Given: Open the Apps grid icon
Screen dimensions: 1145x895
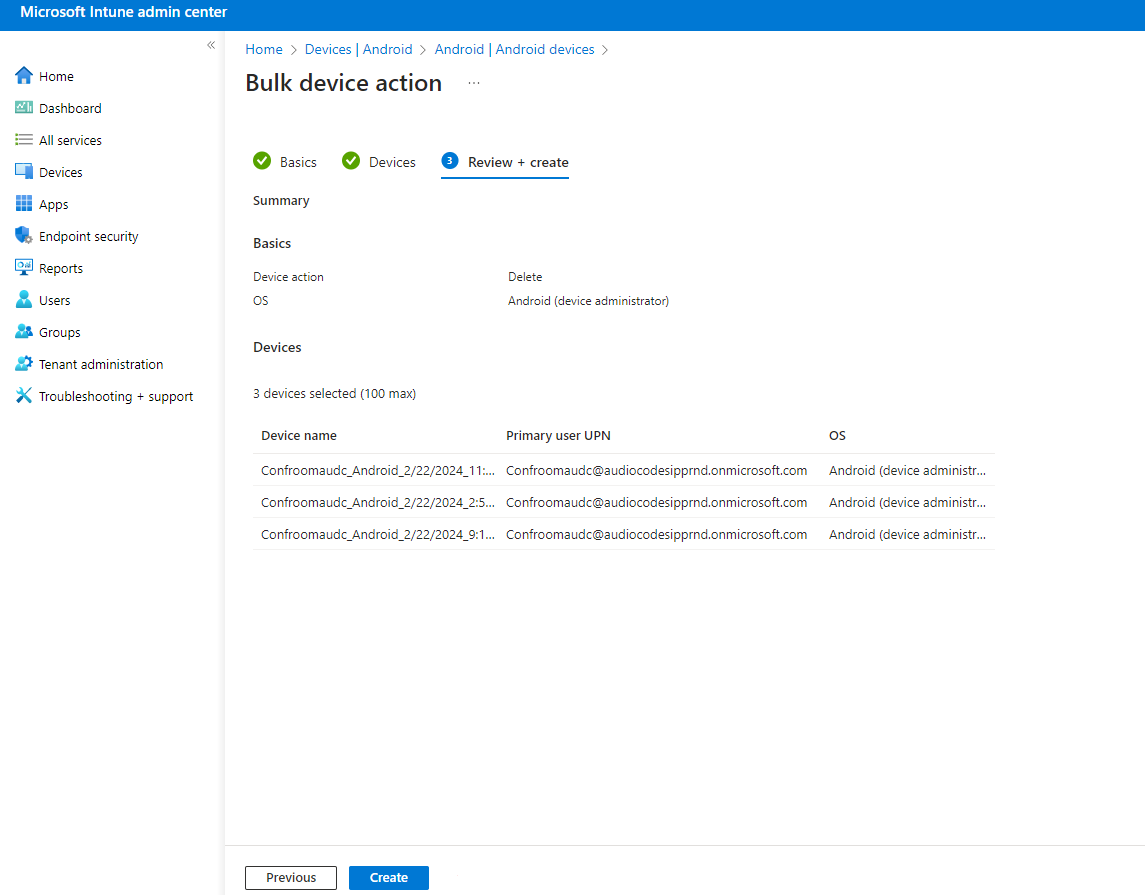Looking at the screenshot, I should click(x=24, y=204).
